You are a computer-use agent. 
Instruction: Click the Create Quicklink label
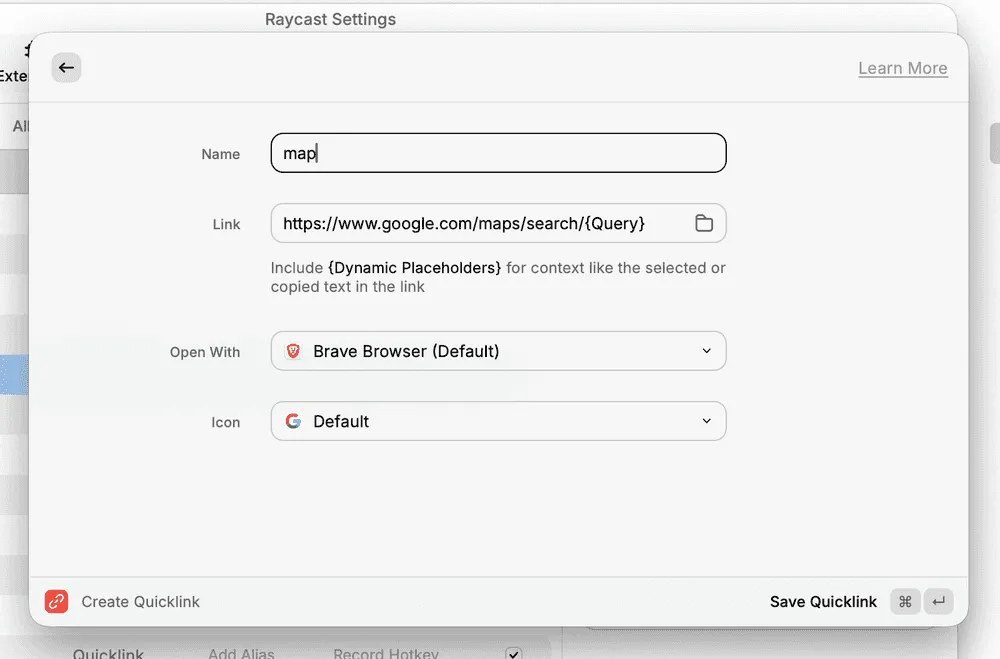tap(140, 602)
